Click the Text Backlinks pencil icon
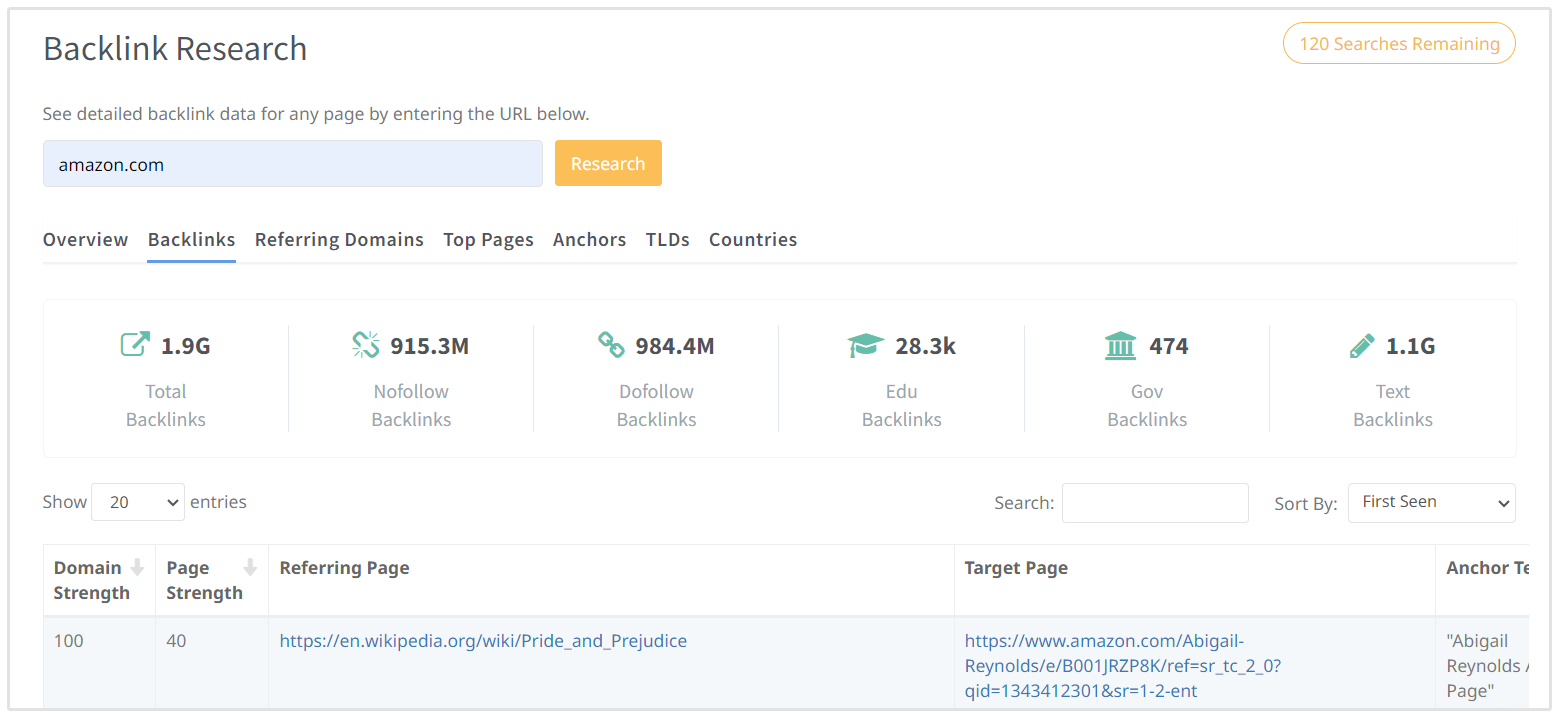Screen dimensions: 1559x718 coord(1361,346)
